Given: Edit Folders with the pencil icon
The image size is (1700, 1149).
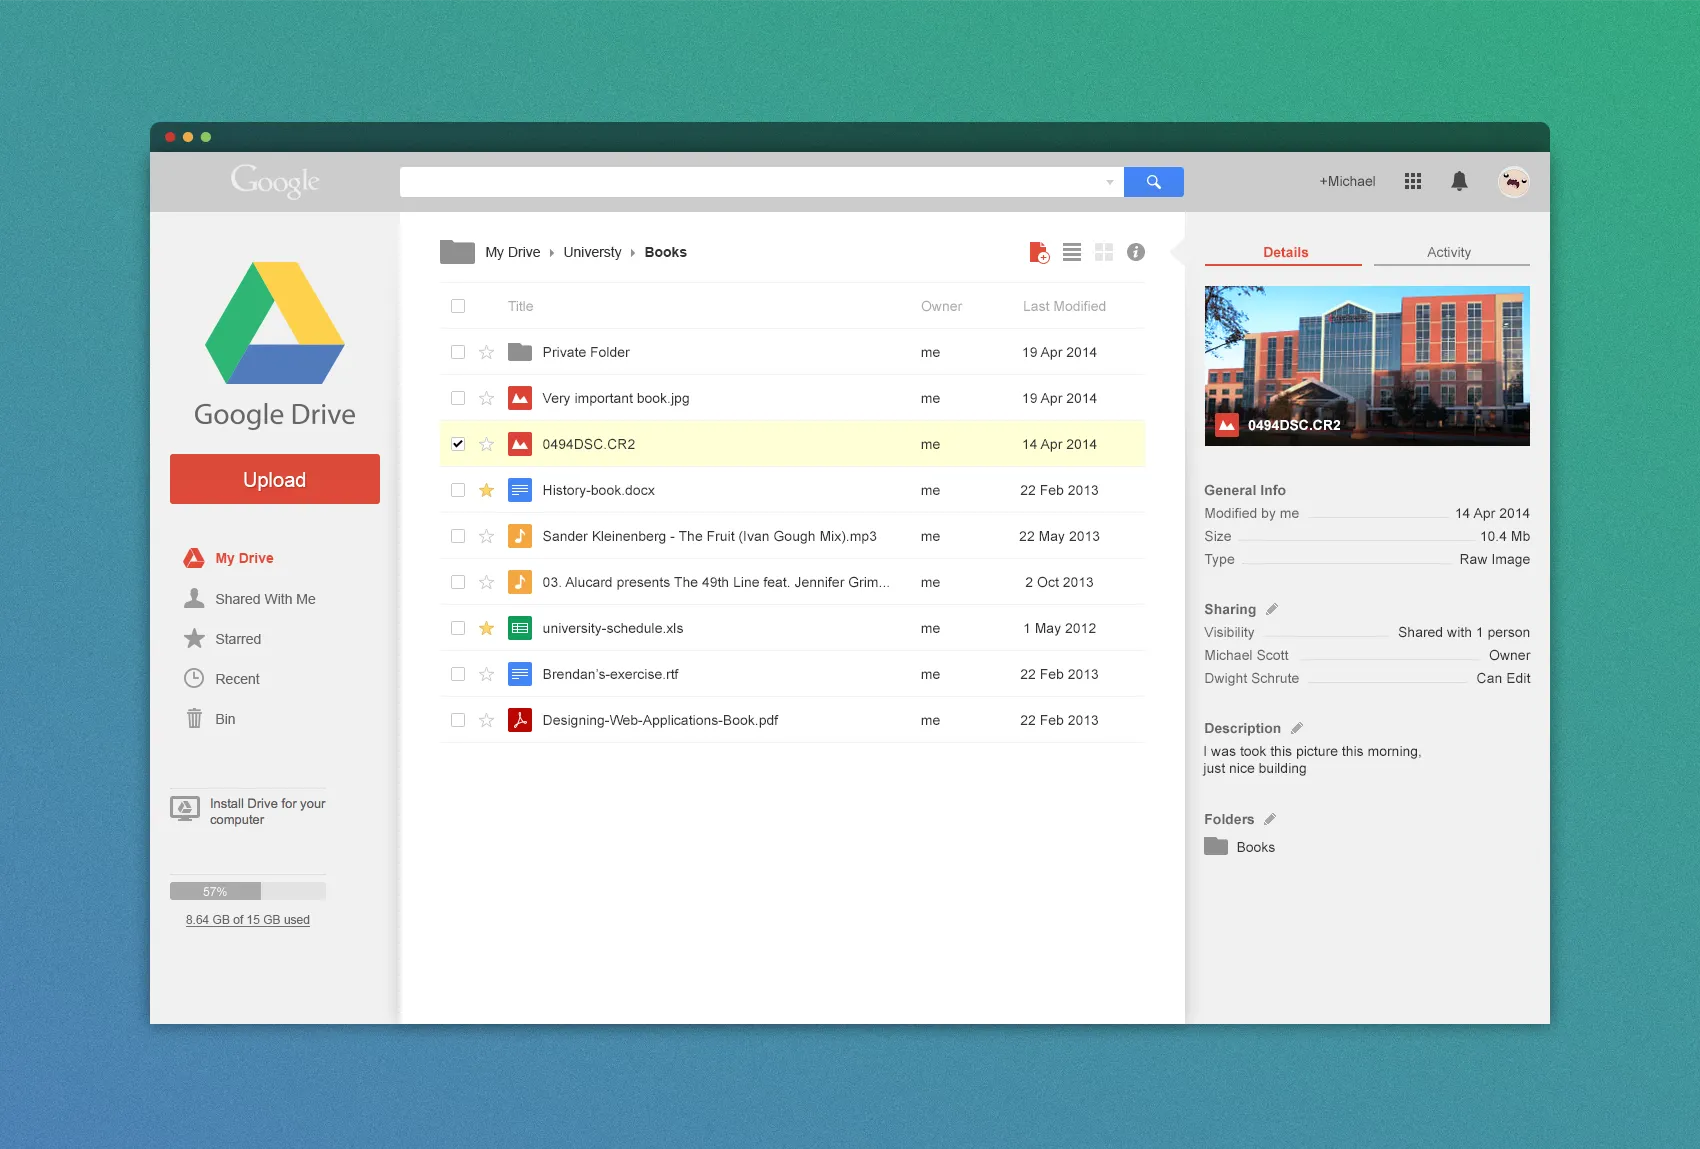Looking at the screenshot, I should pyautogui.click(x=1270, y=819).
